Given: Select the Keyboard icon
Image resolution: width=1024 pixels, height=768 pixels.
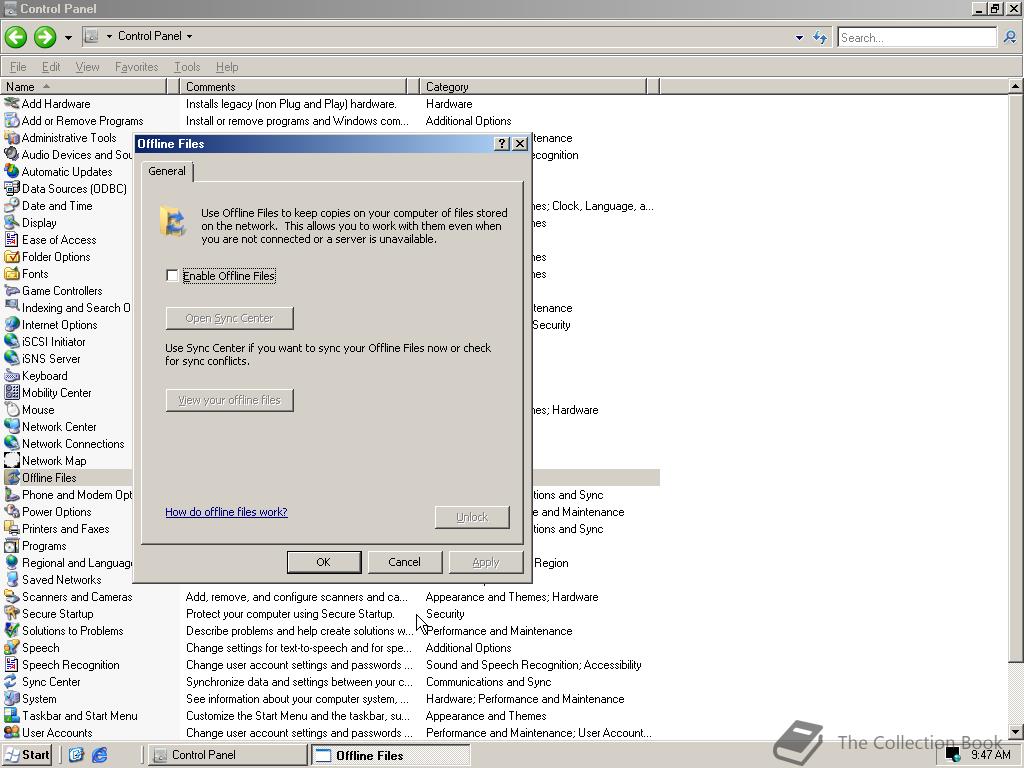Looking at the screenshot, I should tap(12, 376).
